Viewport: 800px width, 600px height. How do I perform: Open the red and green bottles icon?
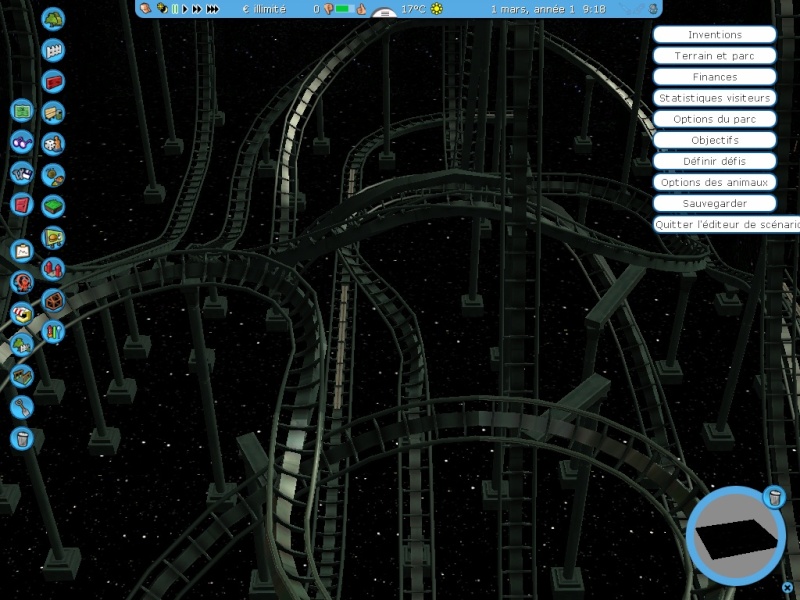click(53, 332)
